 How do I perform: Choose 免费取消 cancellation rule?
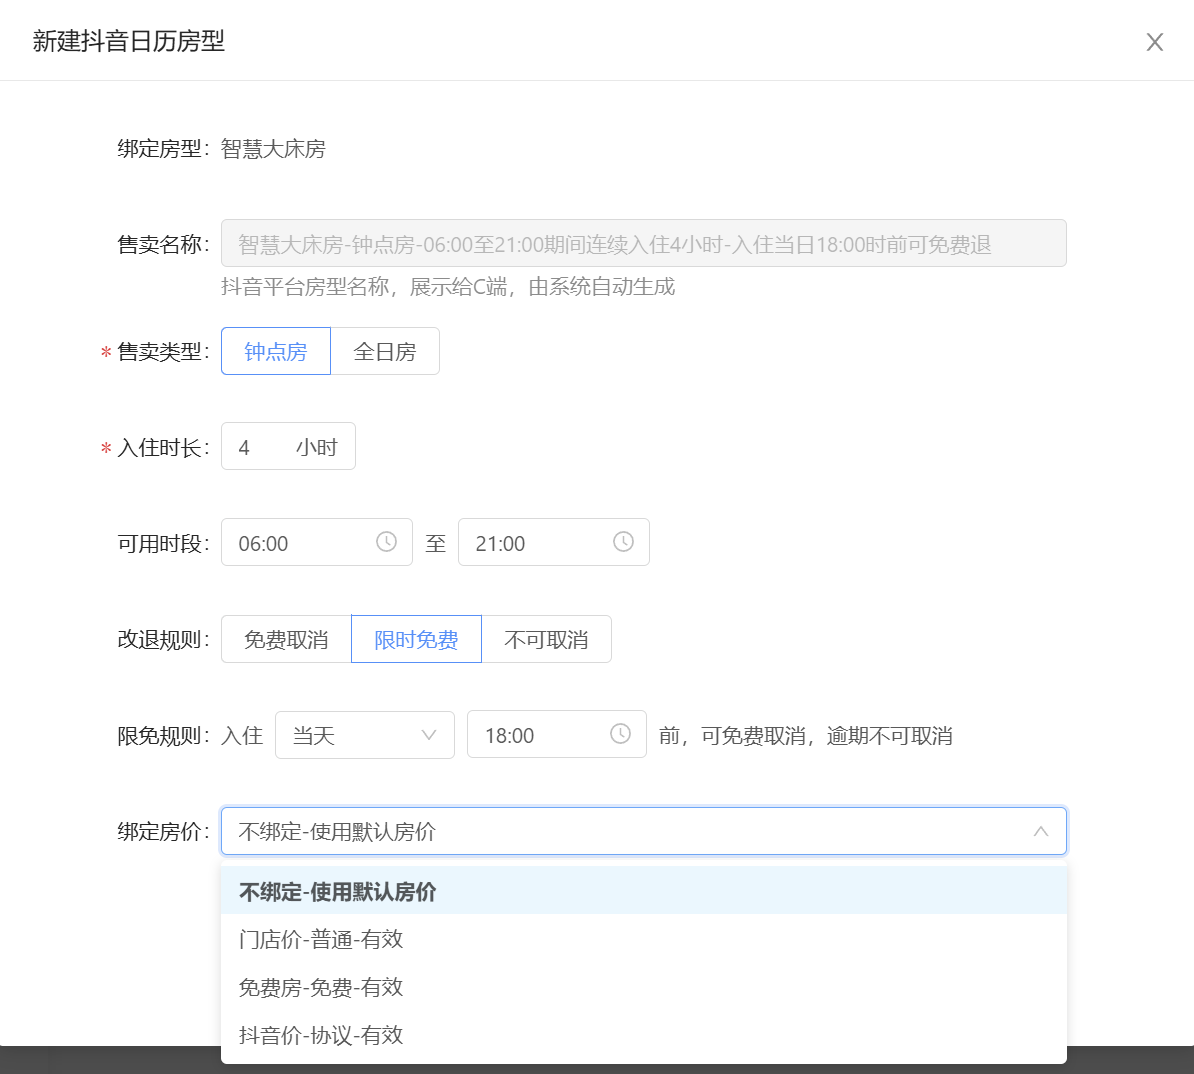[286, 639]
